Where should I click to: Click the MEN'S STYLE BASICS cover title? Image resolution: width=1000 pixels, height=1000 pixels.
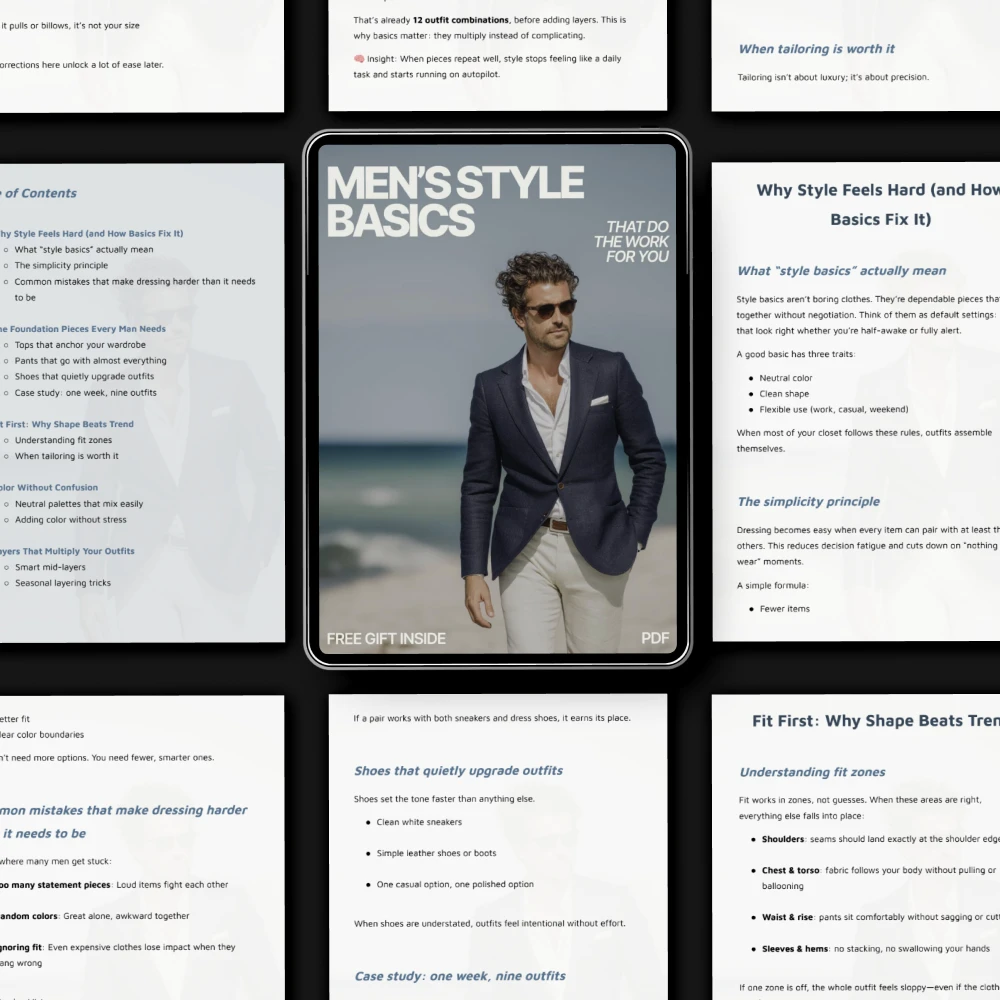point(455,202)
